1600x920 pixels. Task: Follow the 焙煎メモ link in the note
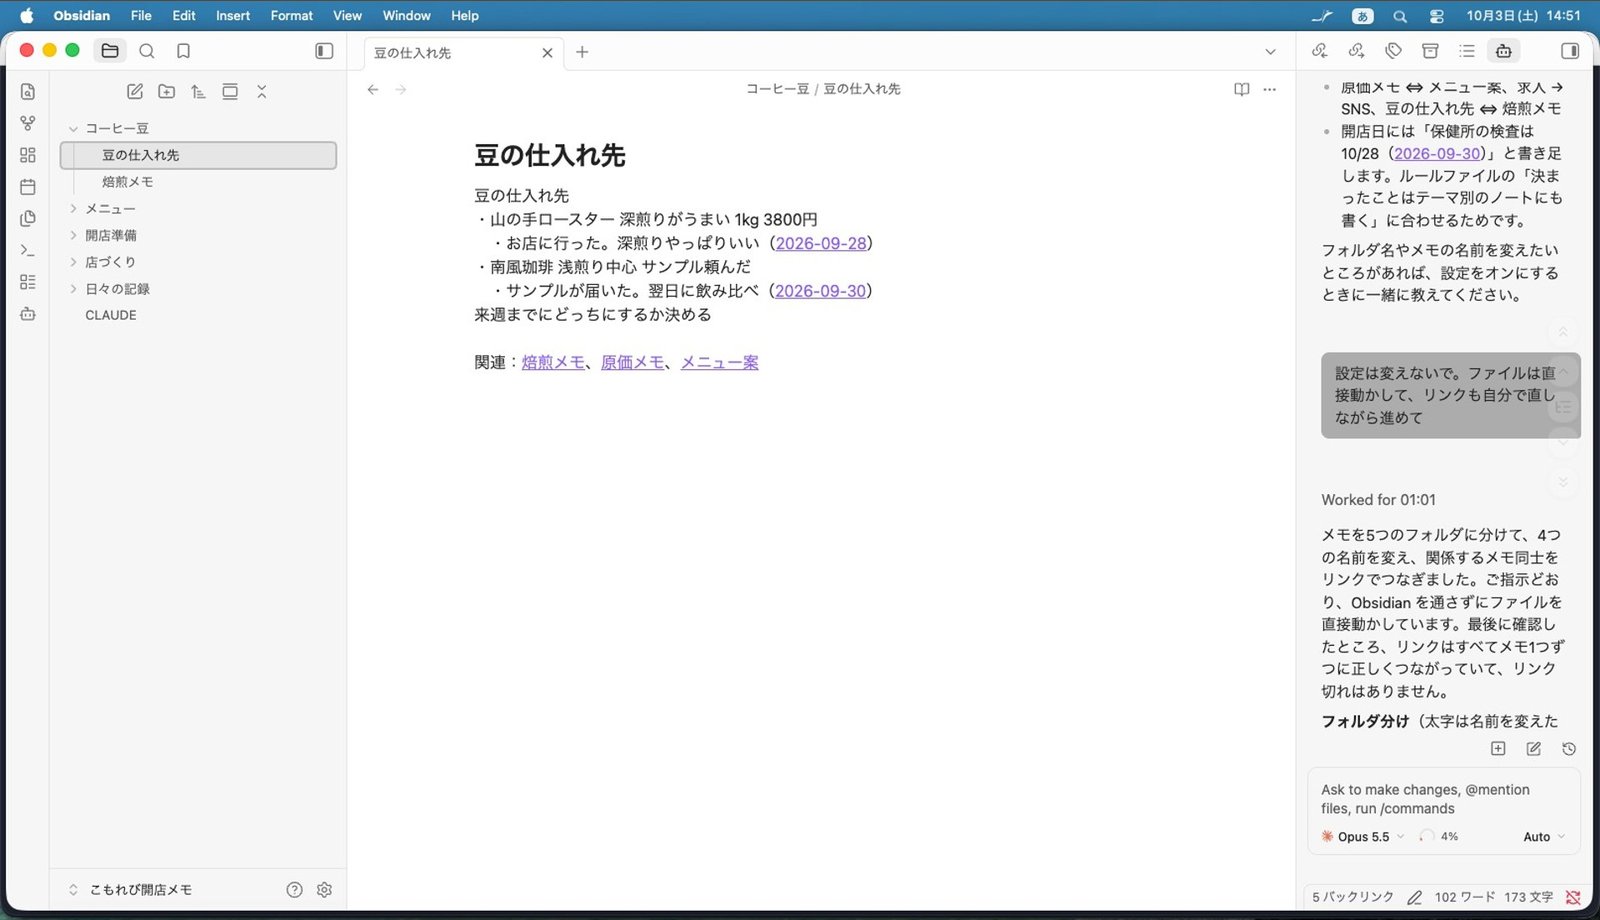pos(553,362)
